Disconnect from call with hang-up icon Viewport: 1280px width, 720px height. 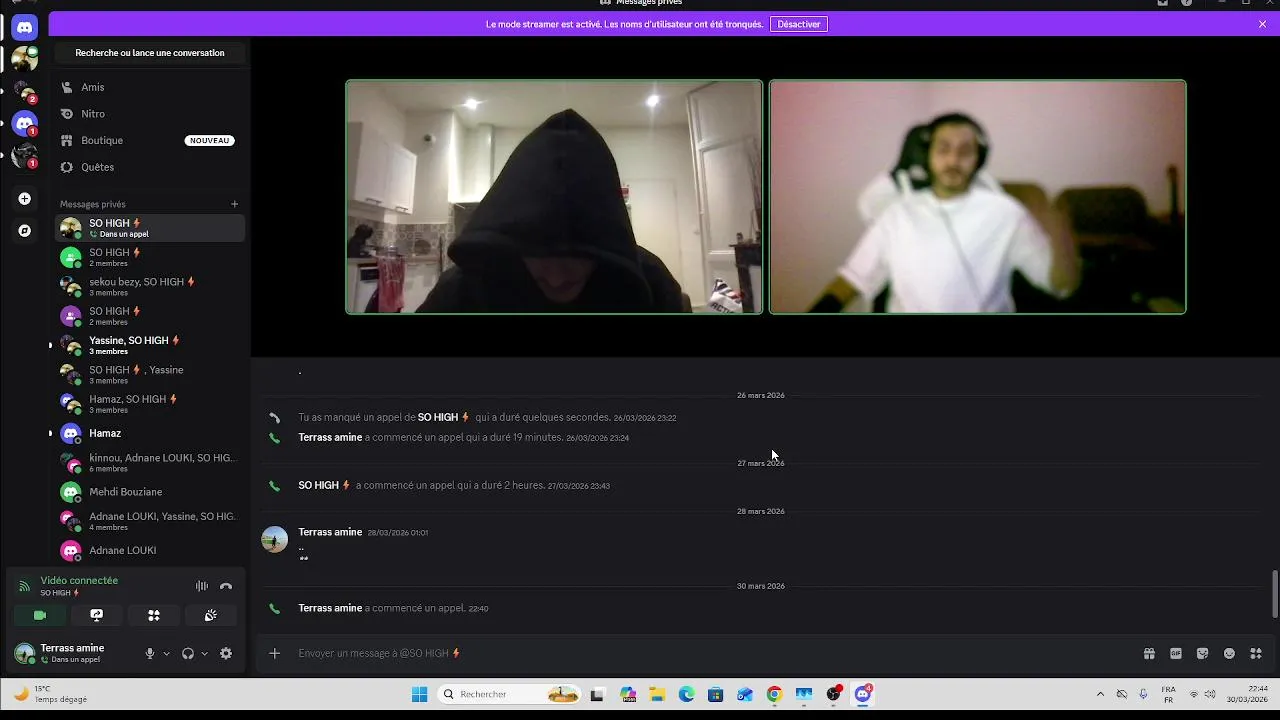[x=226, y=586]
